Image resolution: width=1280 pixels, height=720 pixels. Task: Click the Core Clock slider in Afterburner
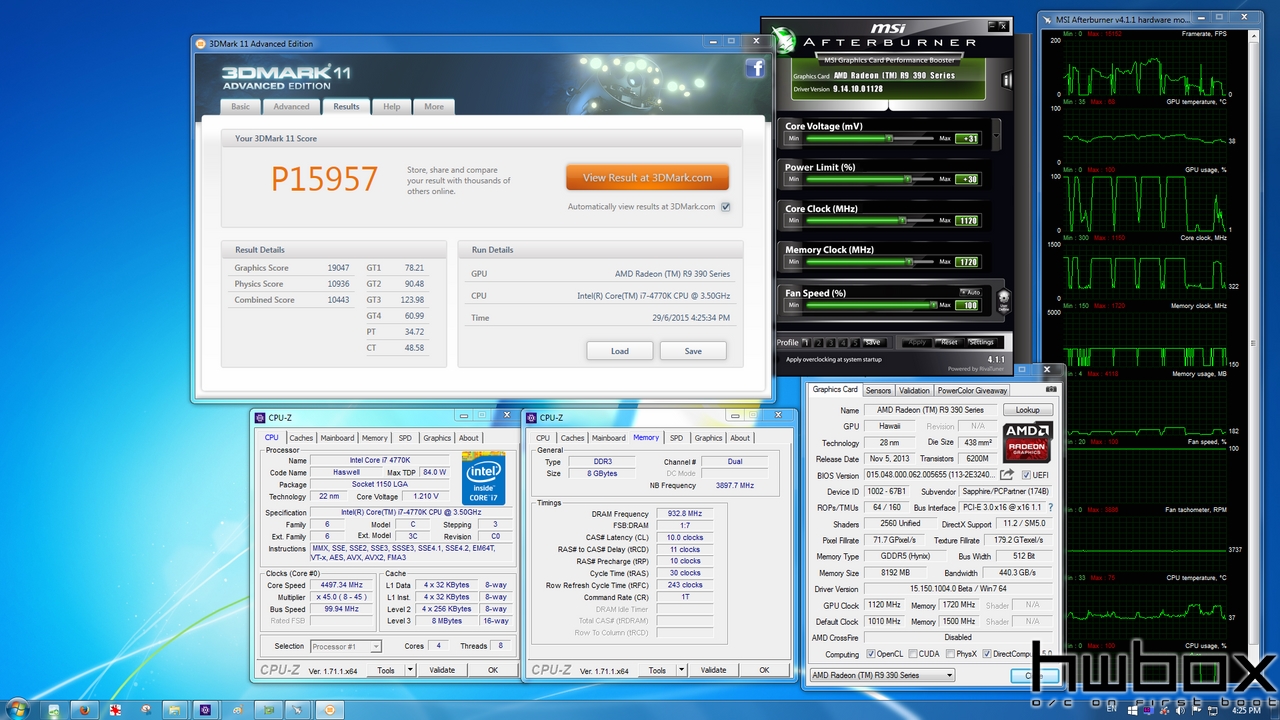(x=871, y=221)
